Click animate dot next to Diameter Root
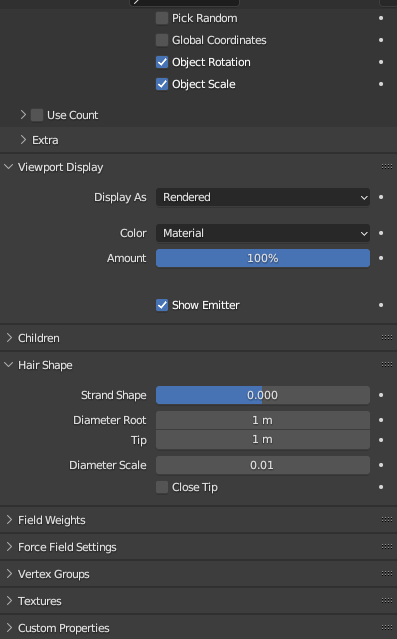 (381, 420)
